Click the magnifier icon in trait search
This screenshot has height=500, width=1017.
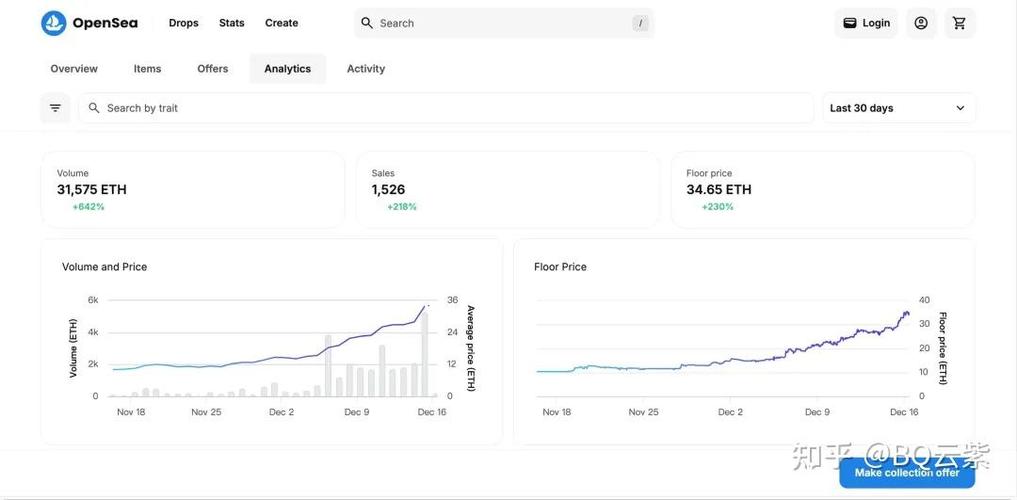coord(94,108)
